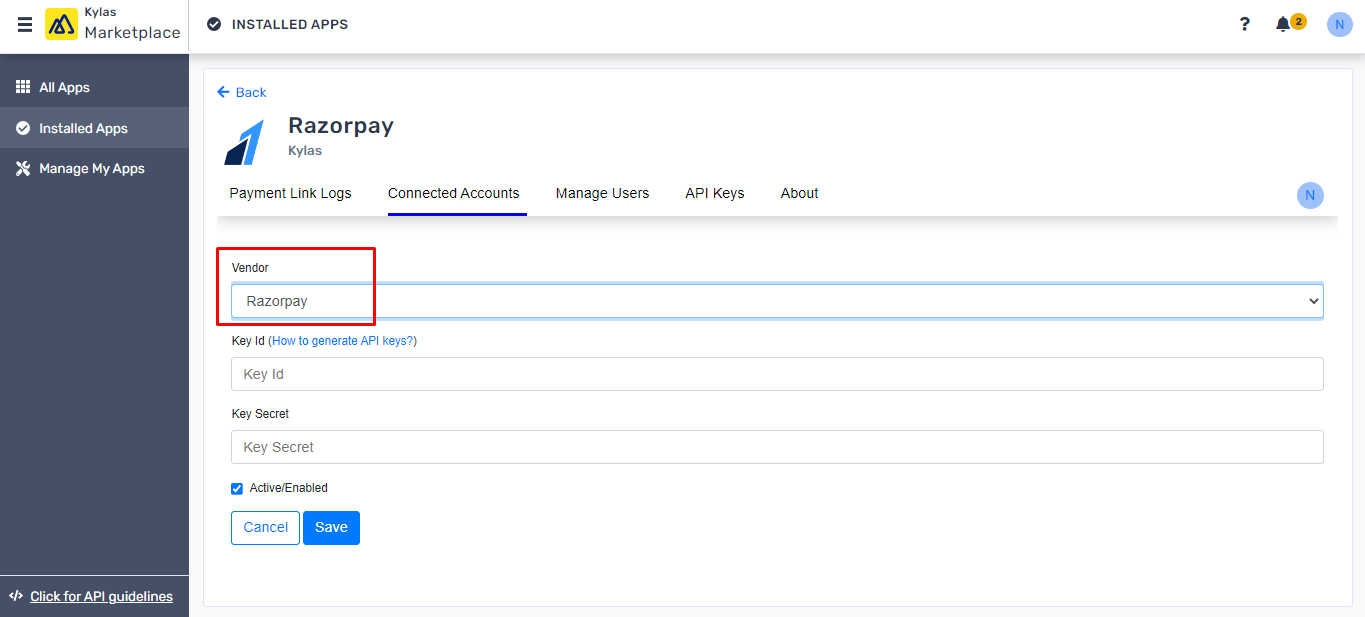Viewport: 1365px width, 617px height.
Task: Expand the Vendor dropdown showing Razorpay
Action: 777,301
